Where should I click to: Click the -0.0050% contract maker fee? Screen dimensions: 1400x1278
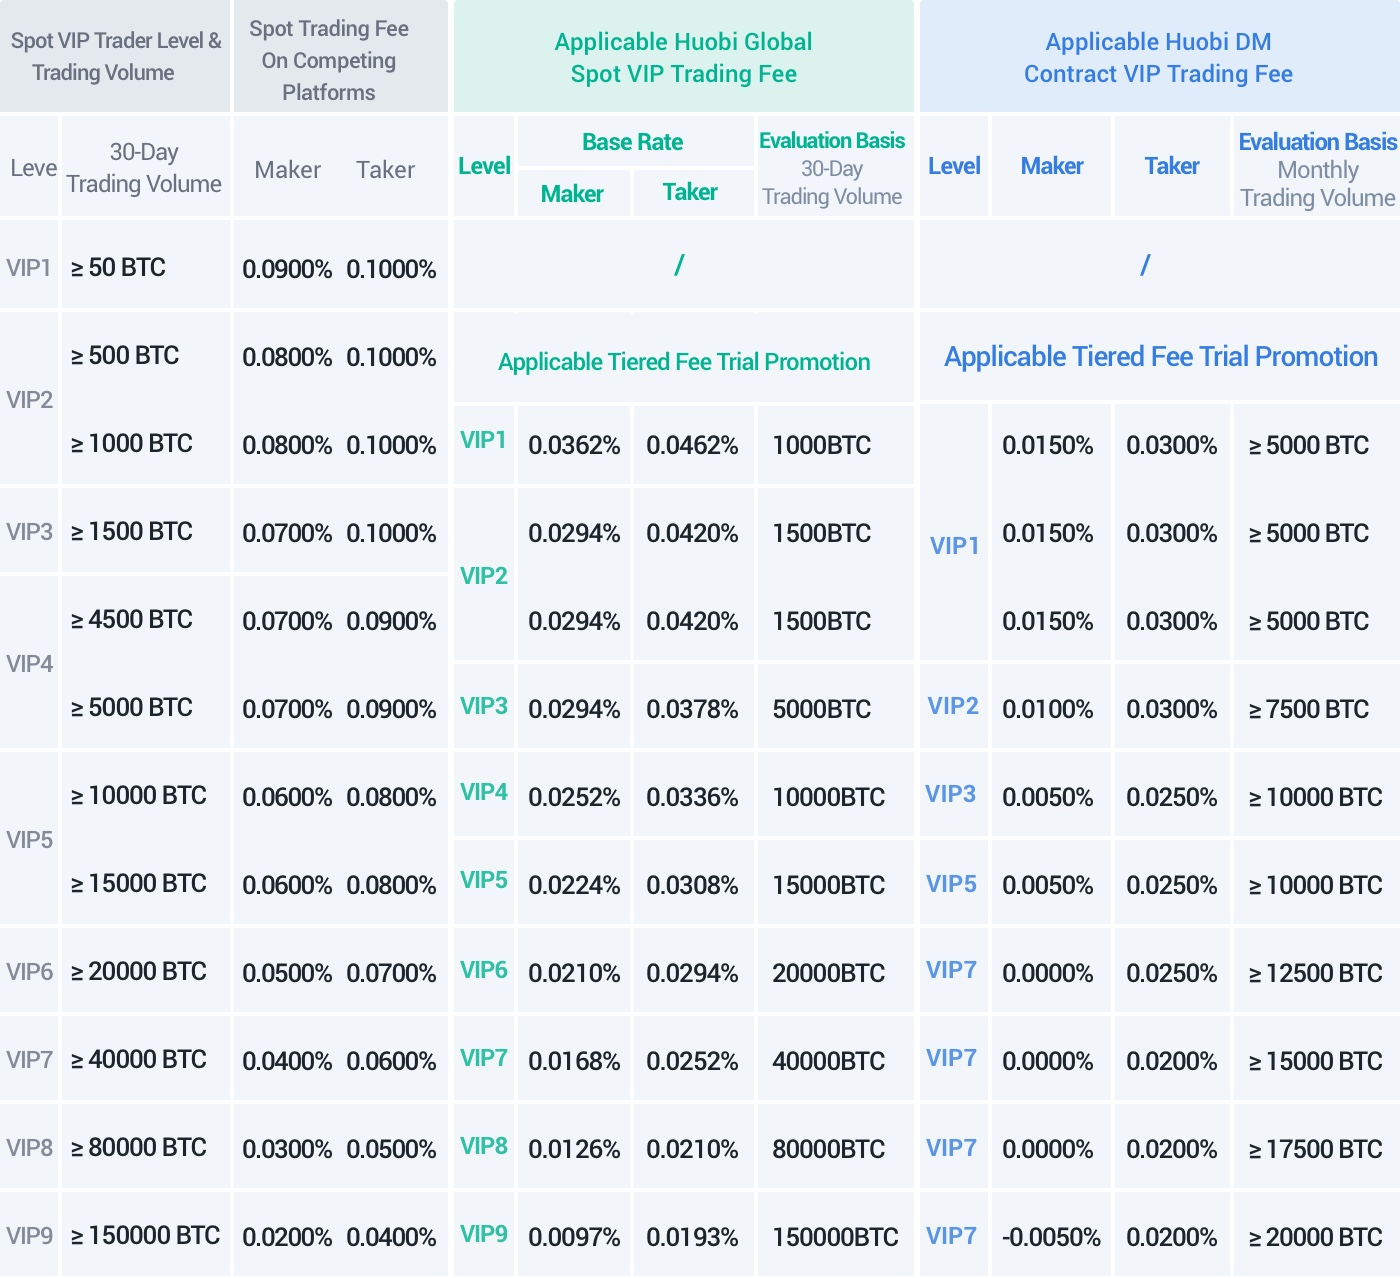coord(1051,1237)
